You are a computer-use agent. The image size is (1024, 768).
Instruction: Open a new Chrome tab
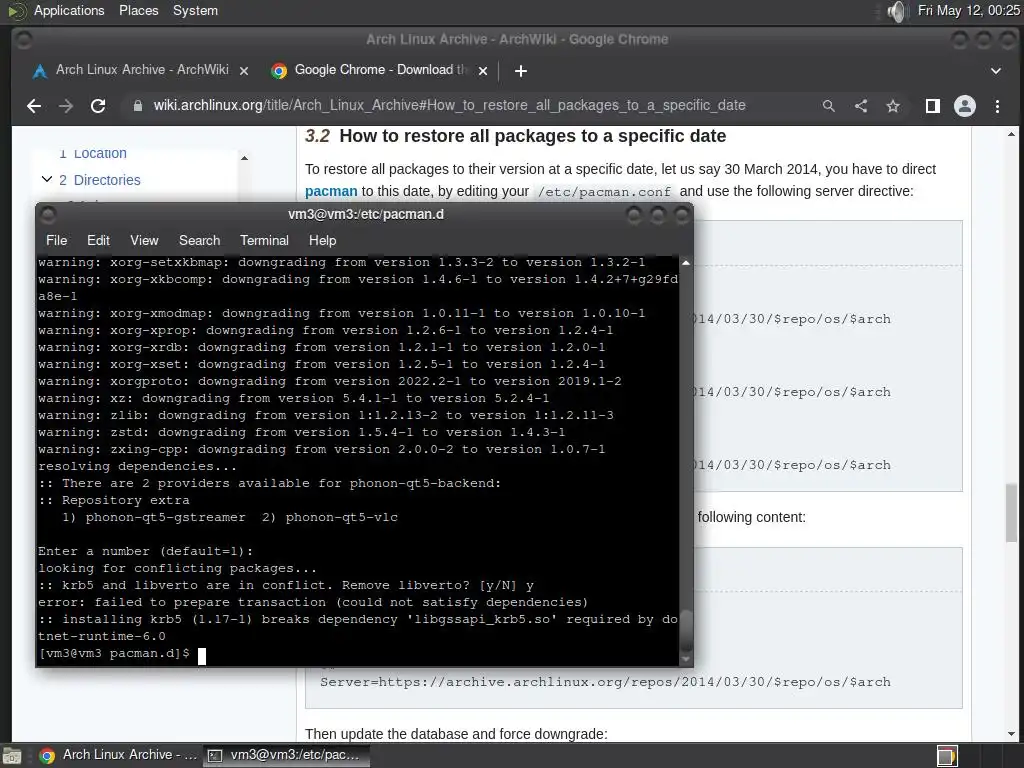click(x=520, y=71)
